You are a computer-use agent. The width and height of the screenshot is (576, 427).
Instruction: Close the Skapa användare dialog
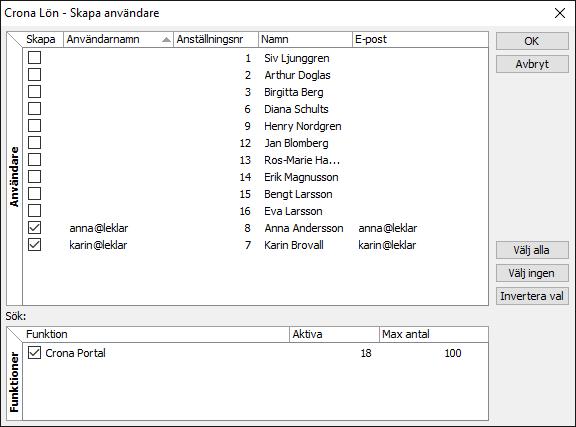point(560,13)
